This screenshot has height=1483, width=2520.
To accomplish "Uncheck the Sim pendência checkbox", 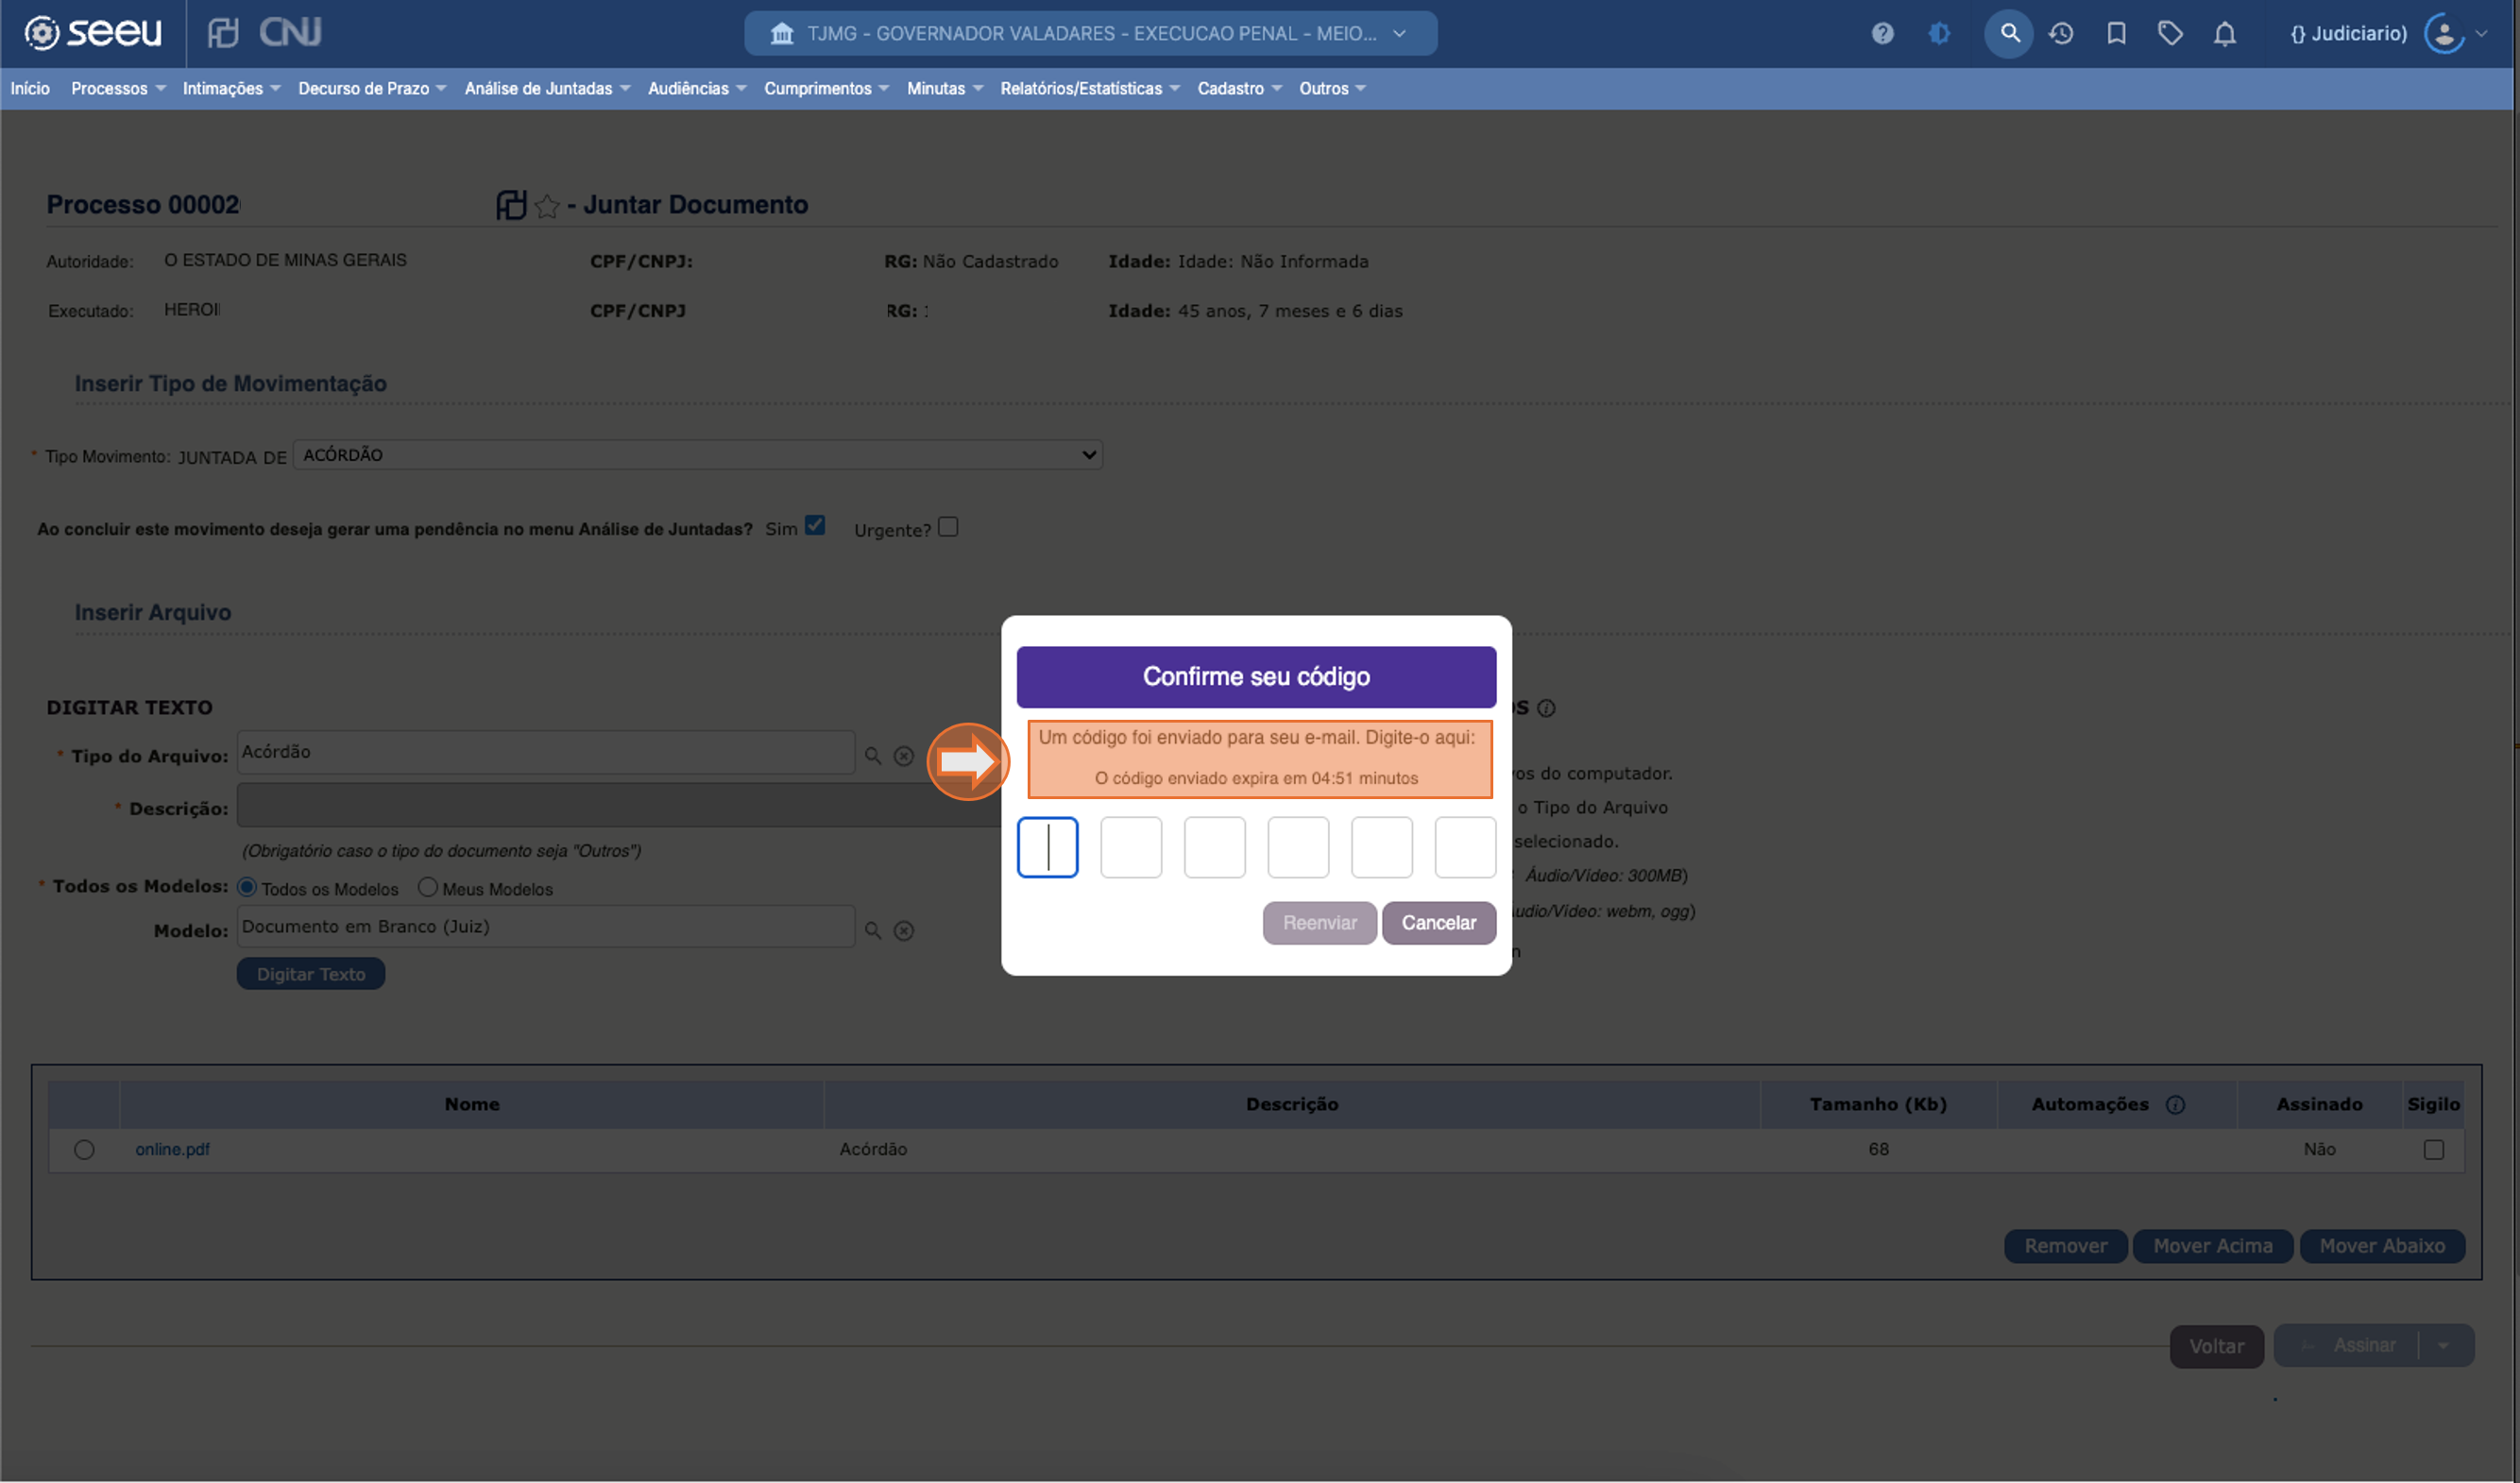I will [816, 525].
